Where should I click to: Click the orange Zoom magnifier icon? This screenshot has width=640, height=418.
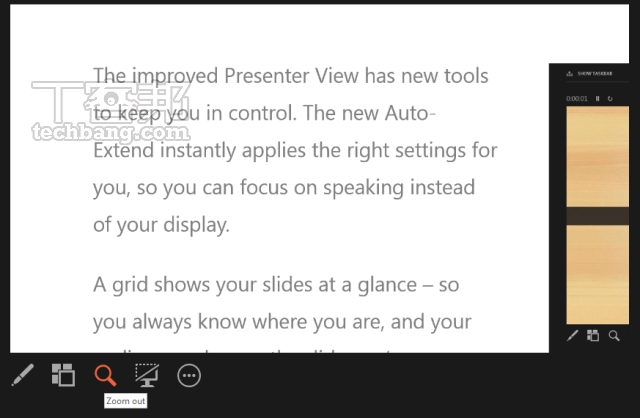tap(105, 375)
